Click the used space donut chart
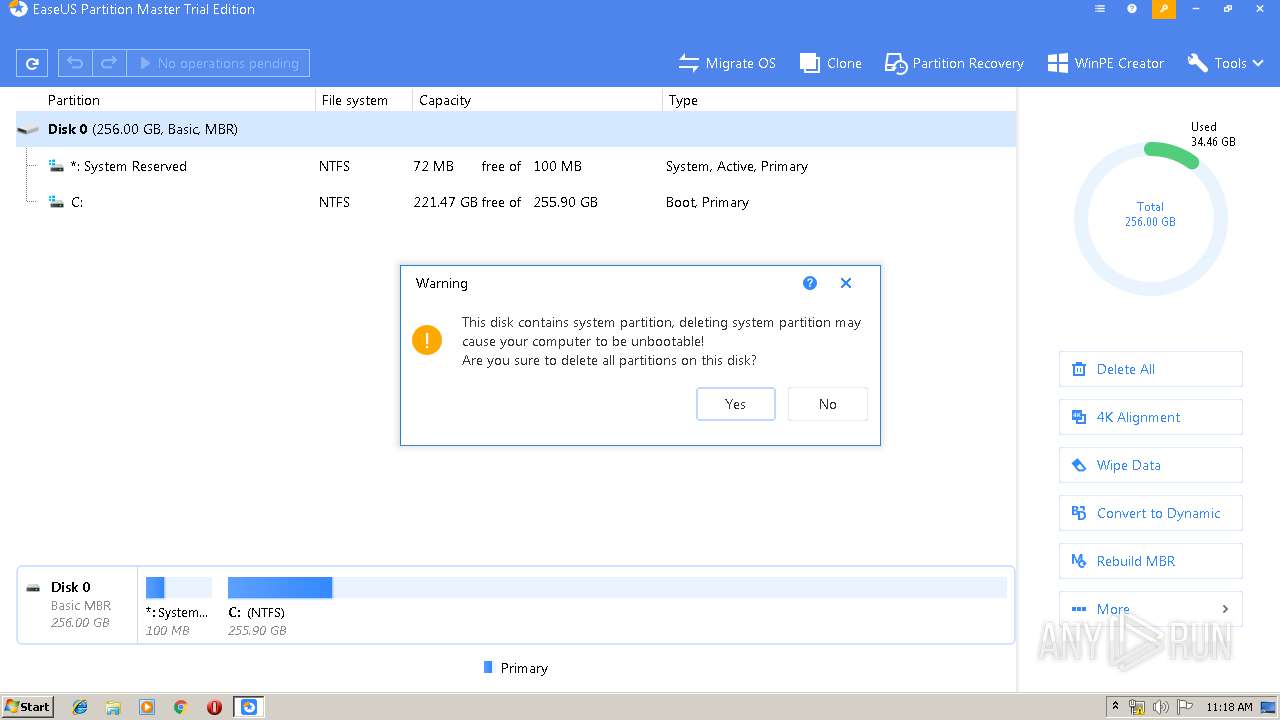Screen dimensions: 1280x720 [x=1150, y=219]
